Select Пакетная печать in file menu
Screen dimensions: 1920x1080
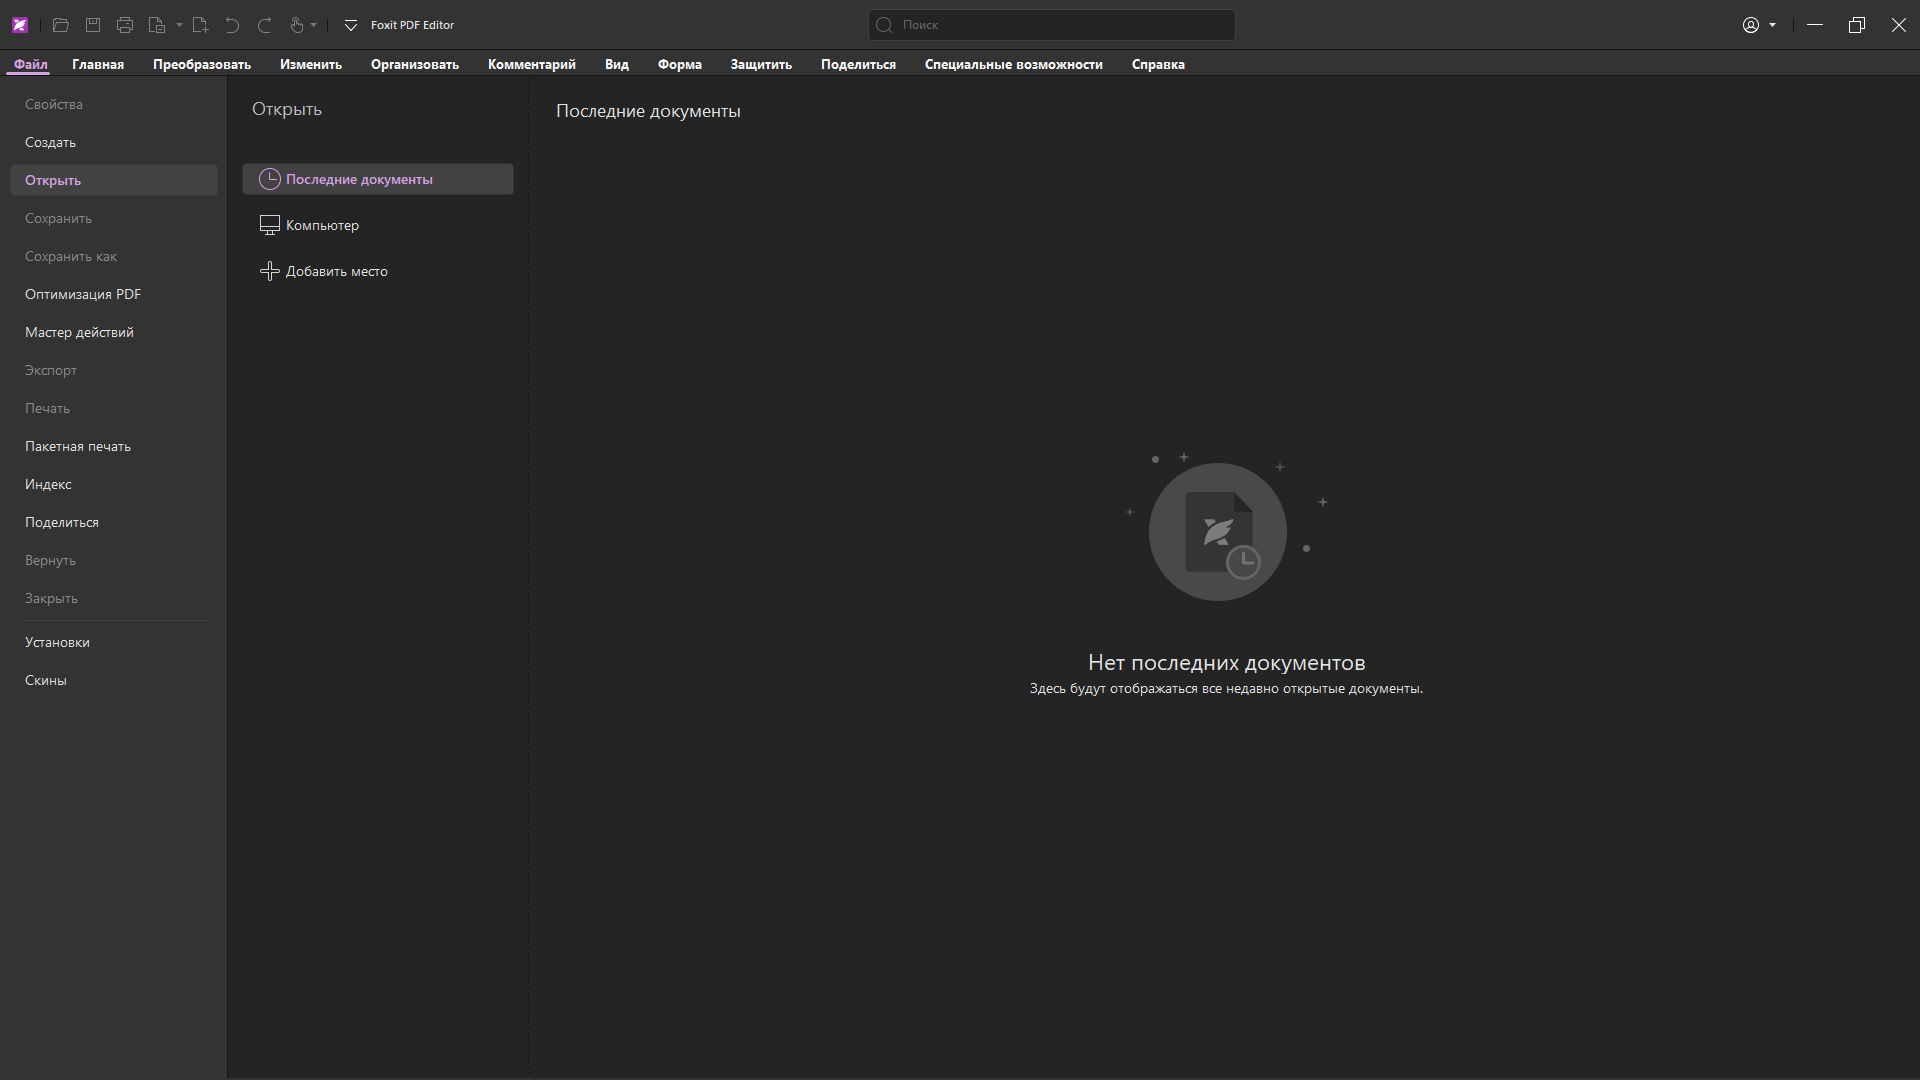114,446
